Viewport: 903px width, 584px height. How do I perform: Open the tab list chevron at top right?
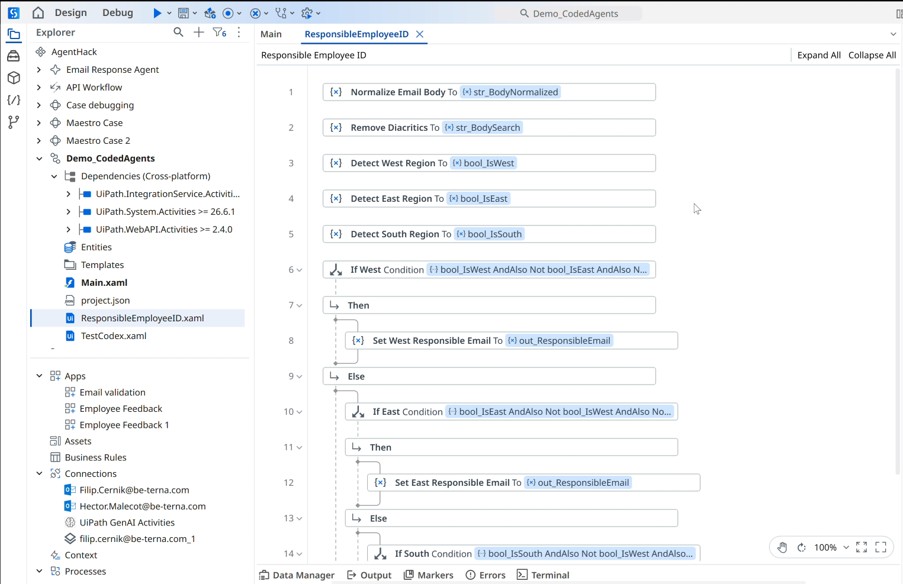(x=893, y=34)
